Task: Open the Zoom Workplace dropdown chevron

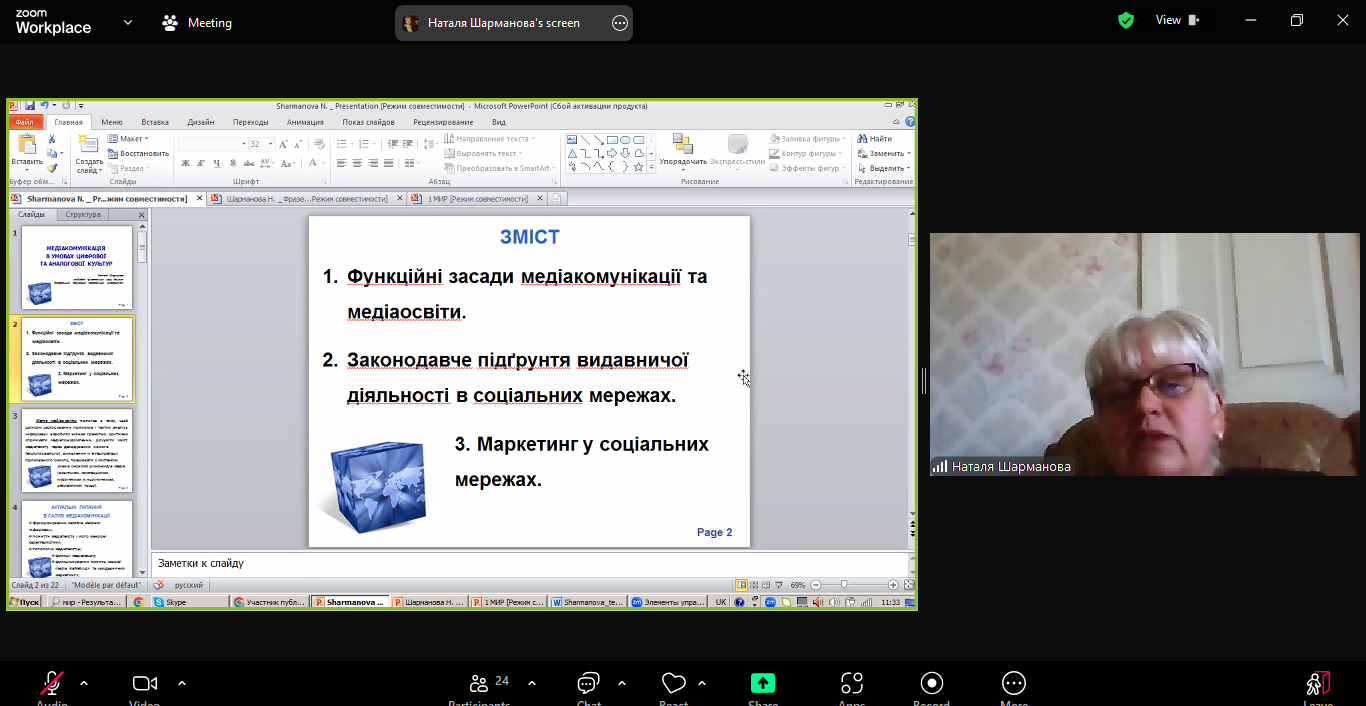Action: click(x=128, y=22)
